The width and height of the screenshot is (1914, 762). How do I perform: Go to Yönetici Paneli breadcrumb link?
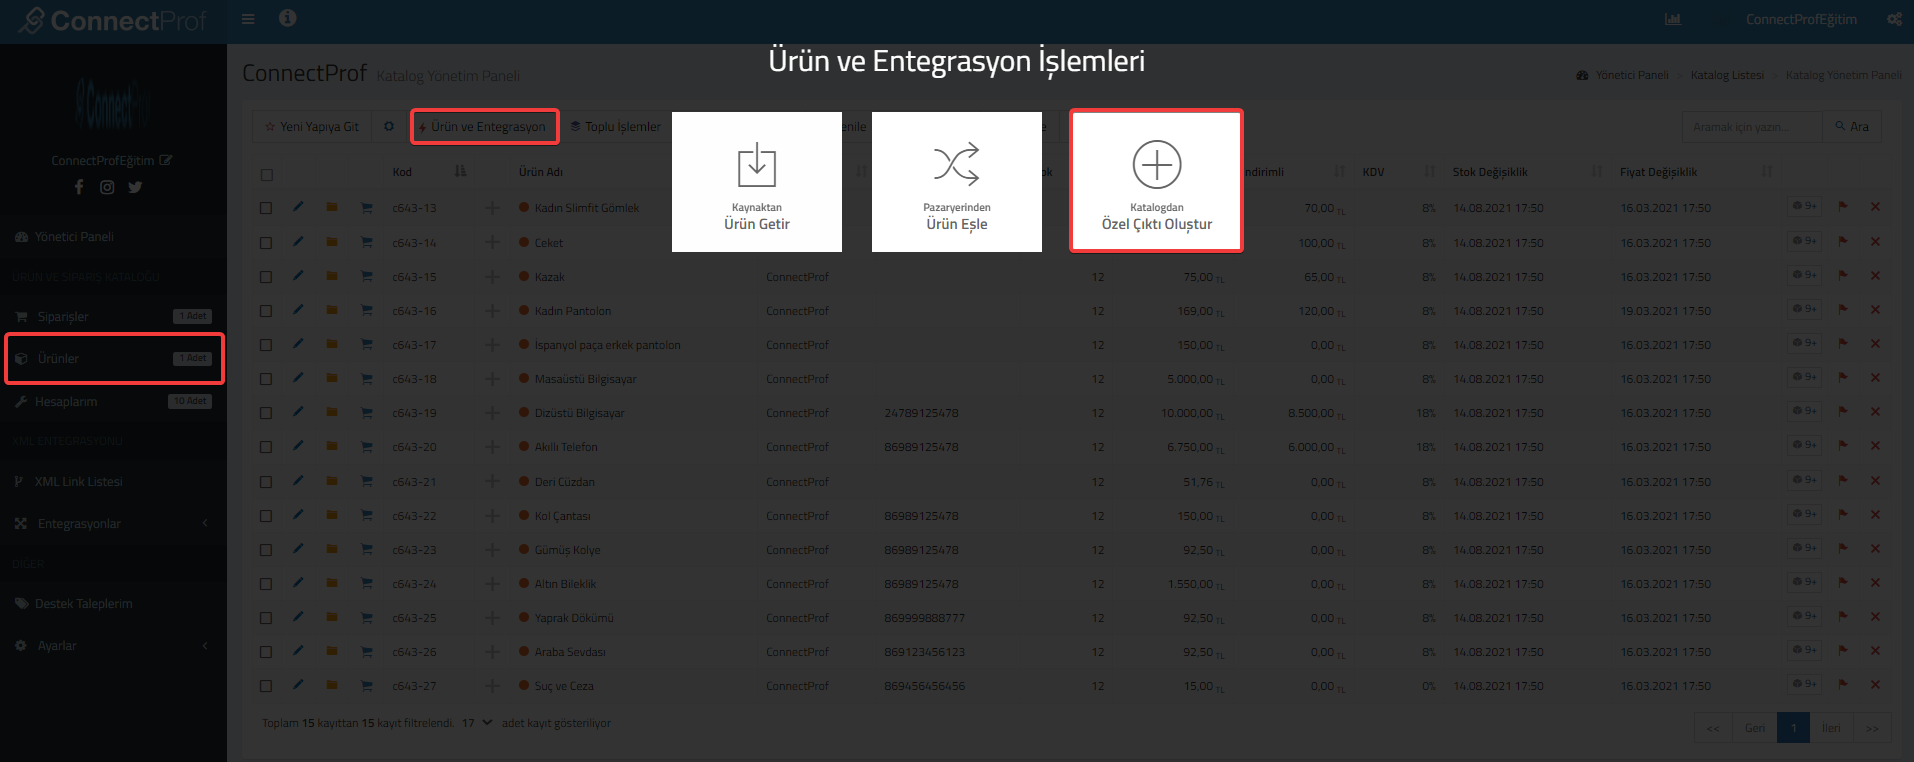[1632, 75]
